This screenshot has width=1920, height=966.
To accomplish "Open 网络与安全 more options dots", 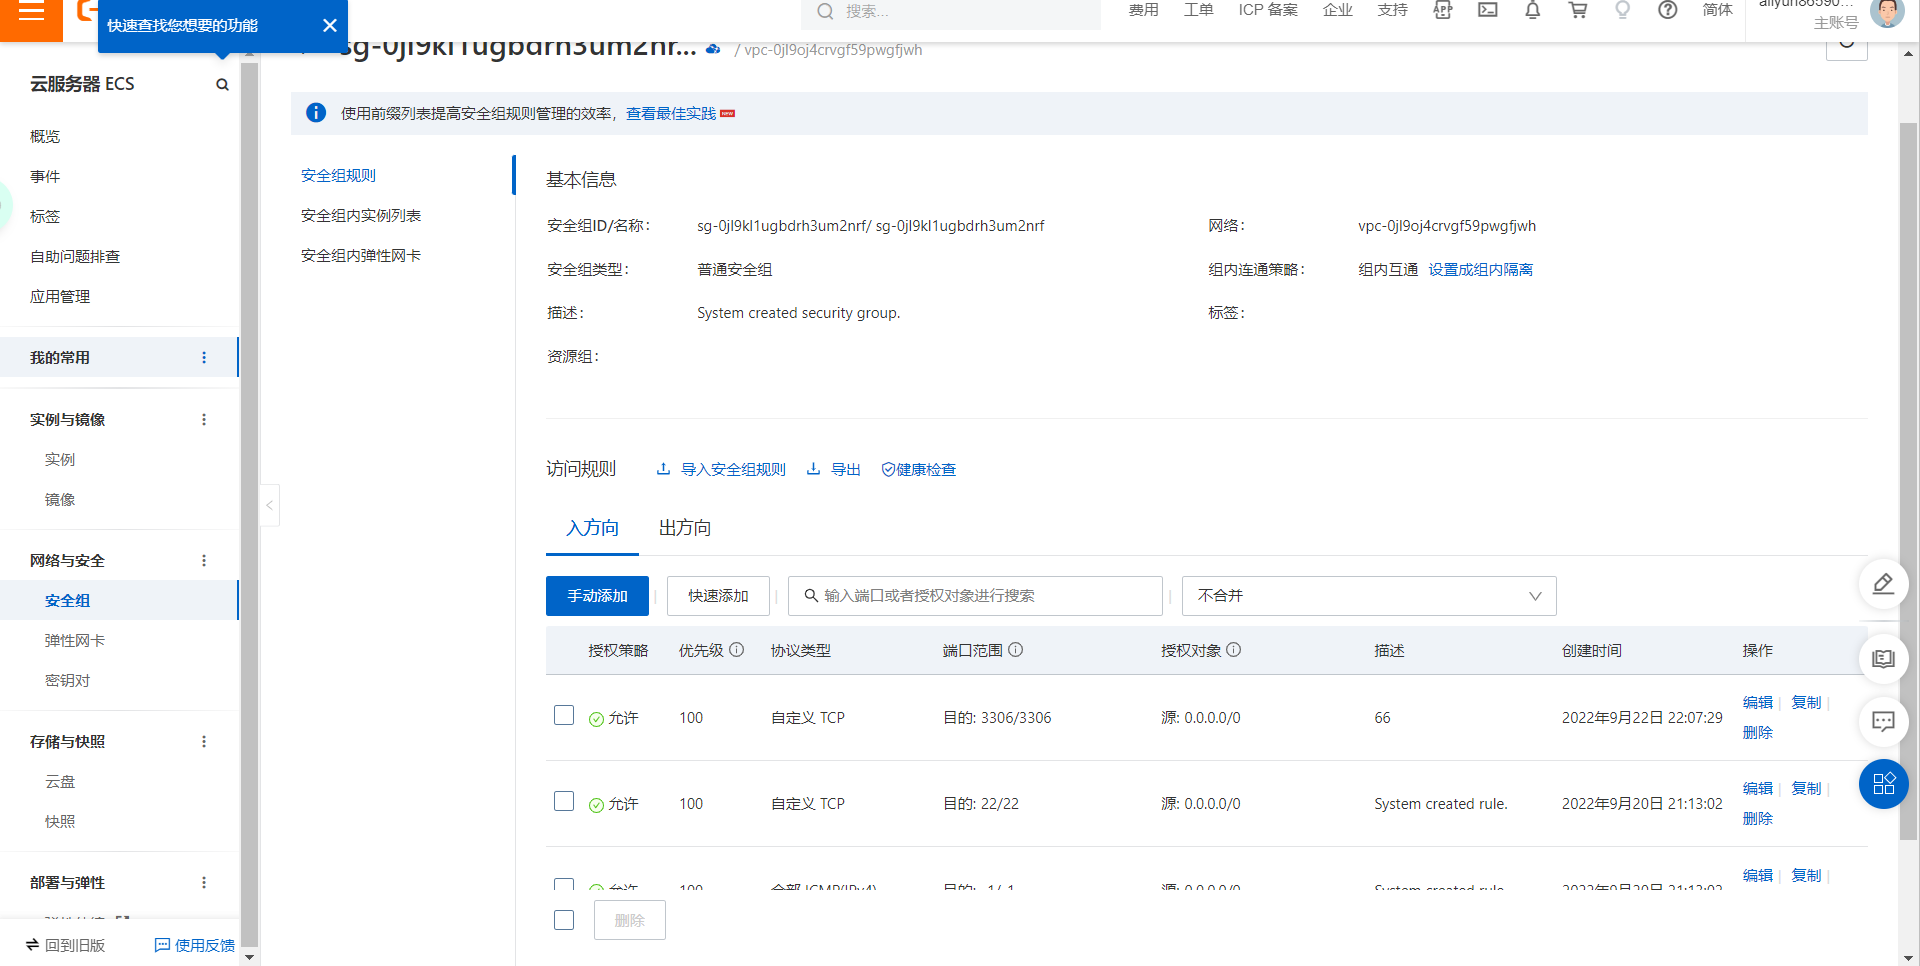I will pos(204,561).
